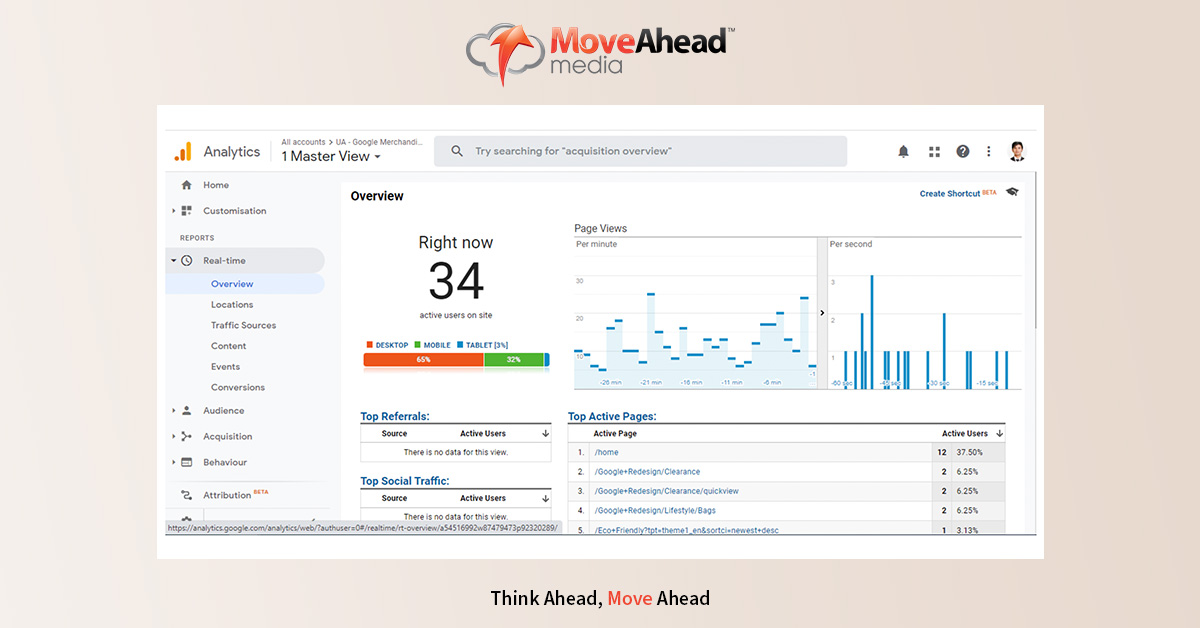Click the All accounts breadcrumb
The height and width of the screenshot is (628, 1200).
(x=303, y=142)
